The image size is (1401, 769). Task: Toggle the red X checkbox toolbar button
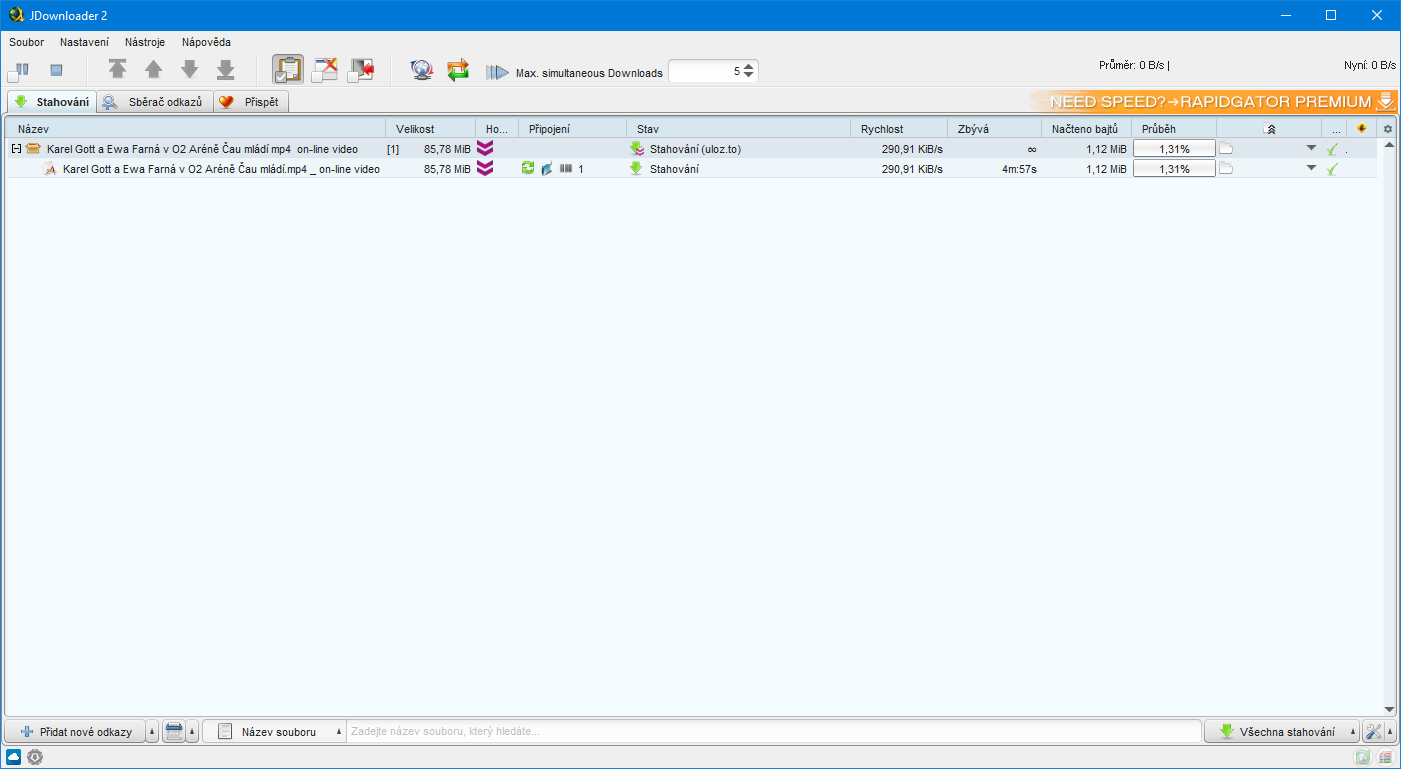pyautogui.click(x=325, y=70)
